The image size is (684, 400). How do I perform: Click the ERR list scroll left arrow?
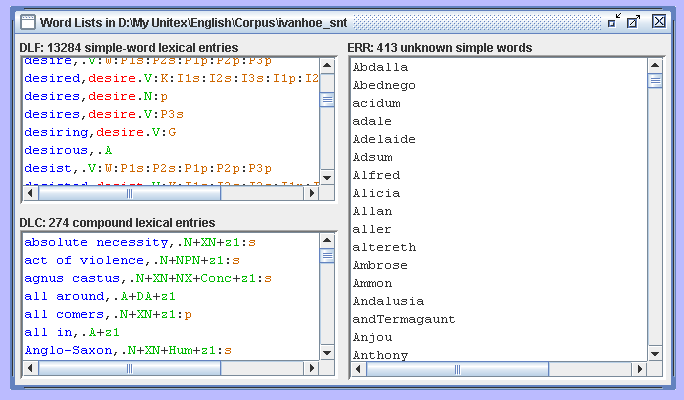coord(358,369)
